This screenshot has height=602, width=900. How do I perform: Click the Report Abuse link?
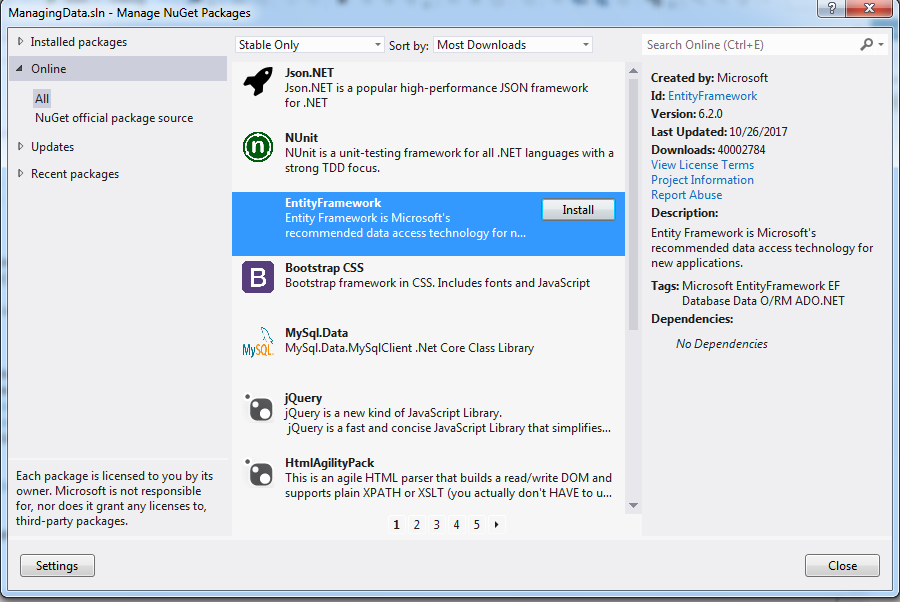tap(686, 195)
